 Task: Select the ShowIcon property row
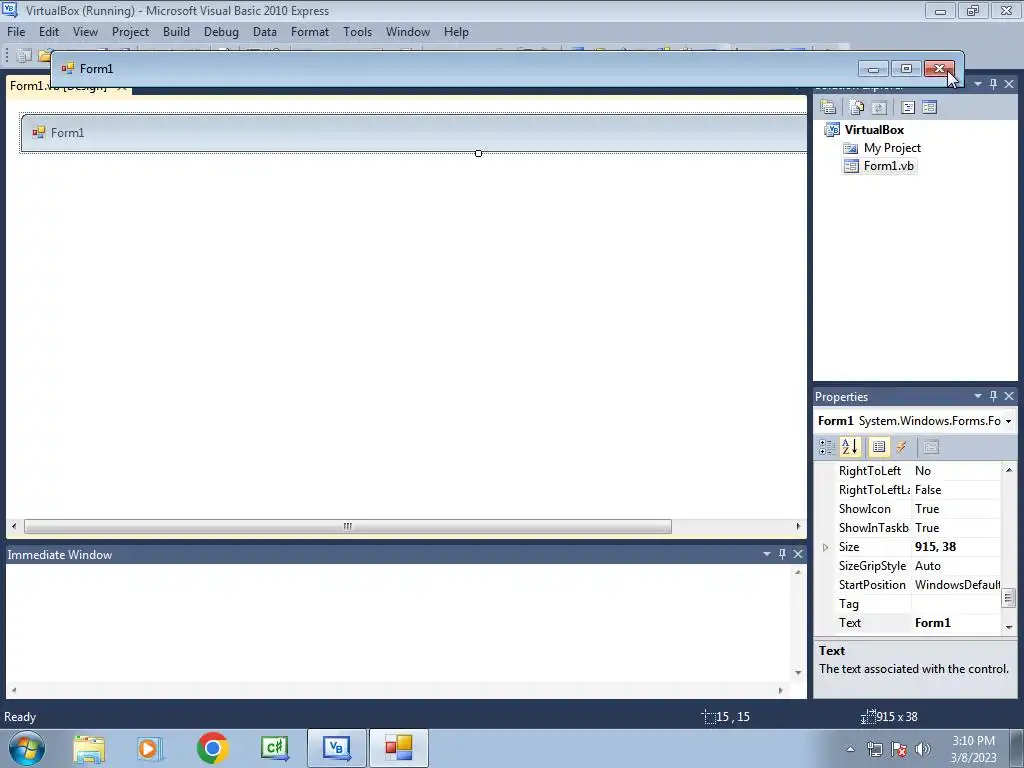[x=918, y=509]
